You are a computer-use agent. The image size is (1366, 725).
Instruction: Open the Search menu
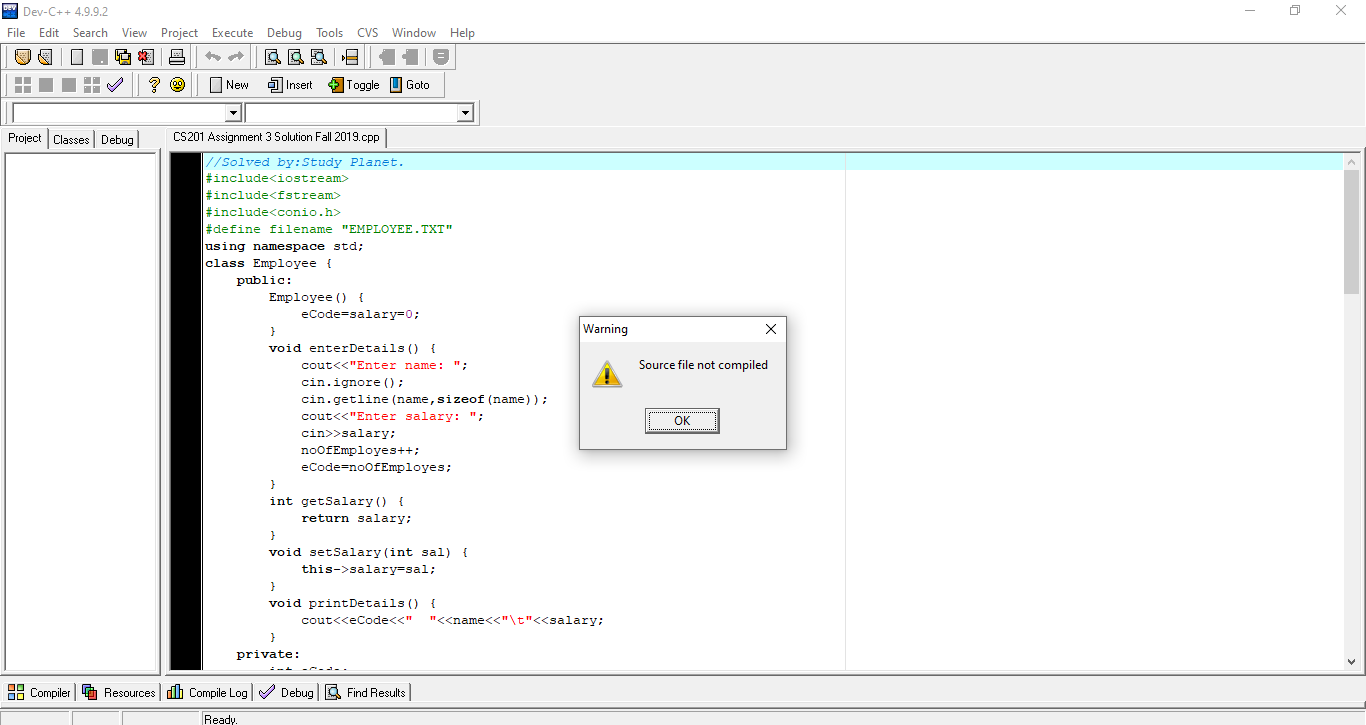click(90, 33)
